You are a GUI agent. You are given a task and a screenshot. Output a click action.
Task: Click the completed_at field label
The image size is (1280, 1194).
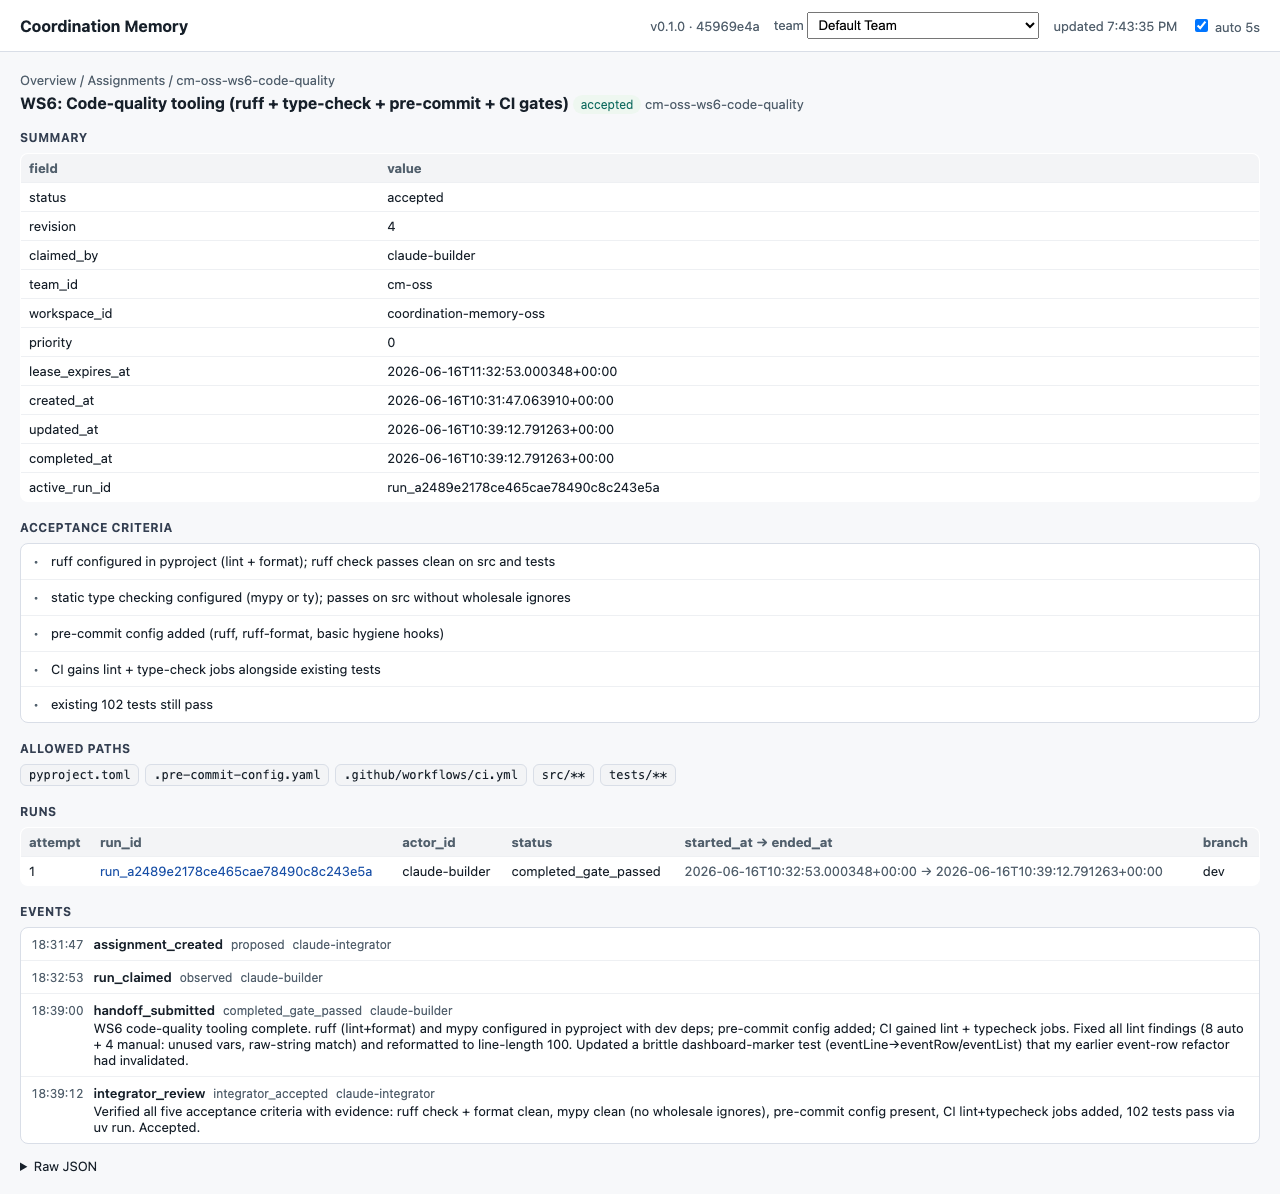[70, 458]
